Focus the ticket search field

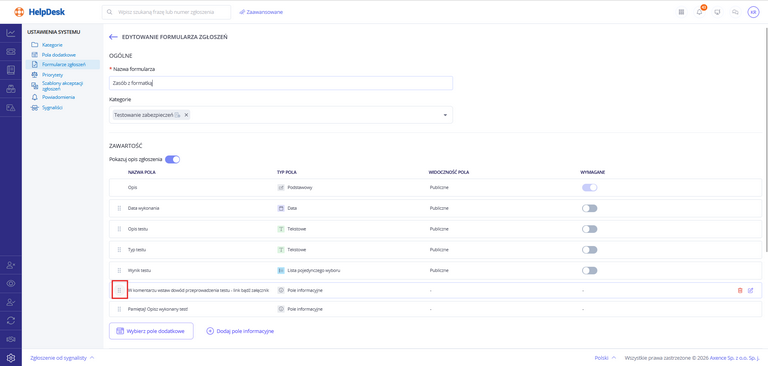coord(166,12)
